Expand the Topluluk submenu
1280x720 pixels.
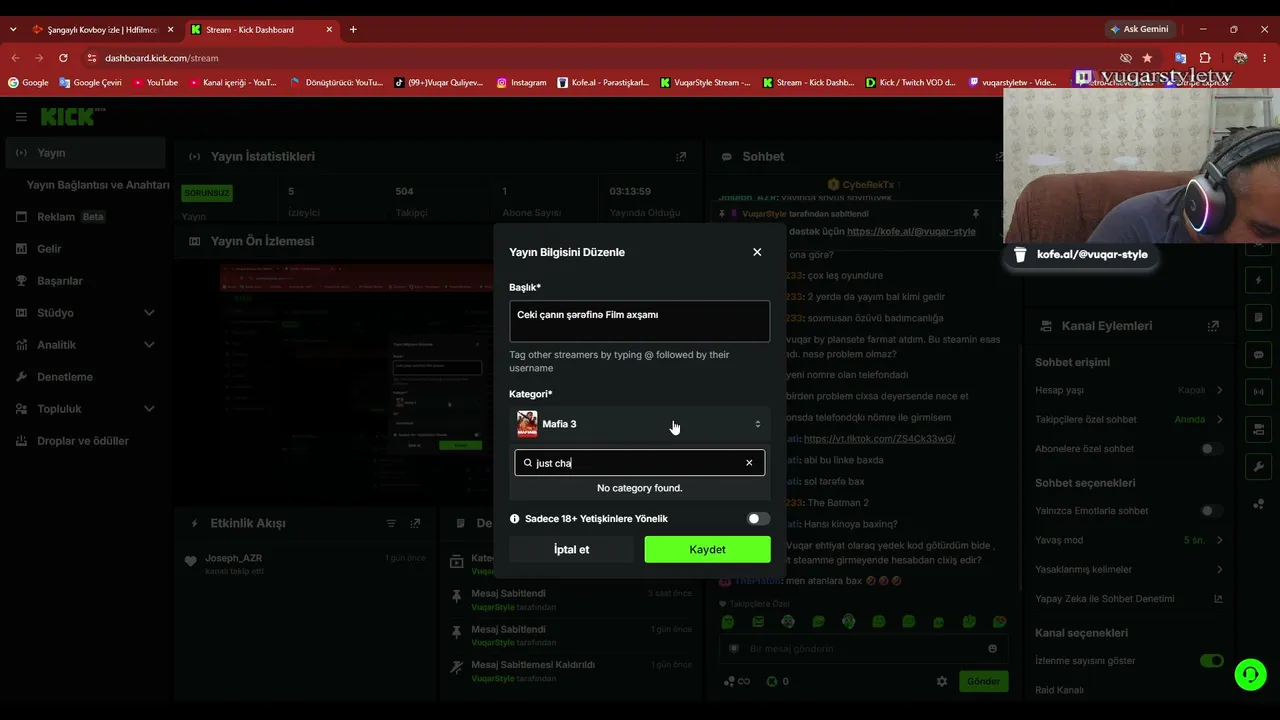point(85,409)
